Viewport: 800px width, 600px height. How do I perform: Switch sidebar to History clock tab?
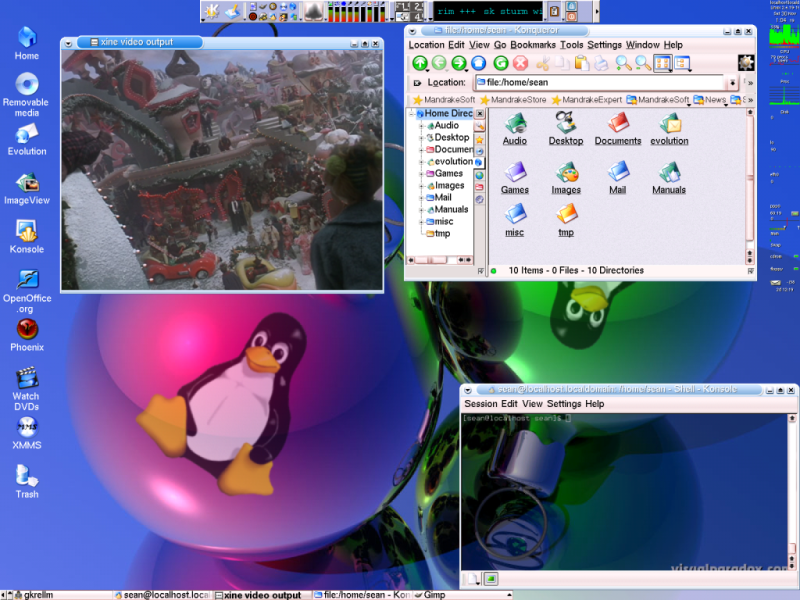click(x=480, y=151)
